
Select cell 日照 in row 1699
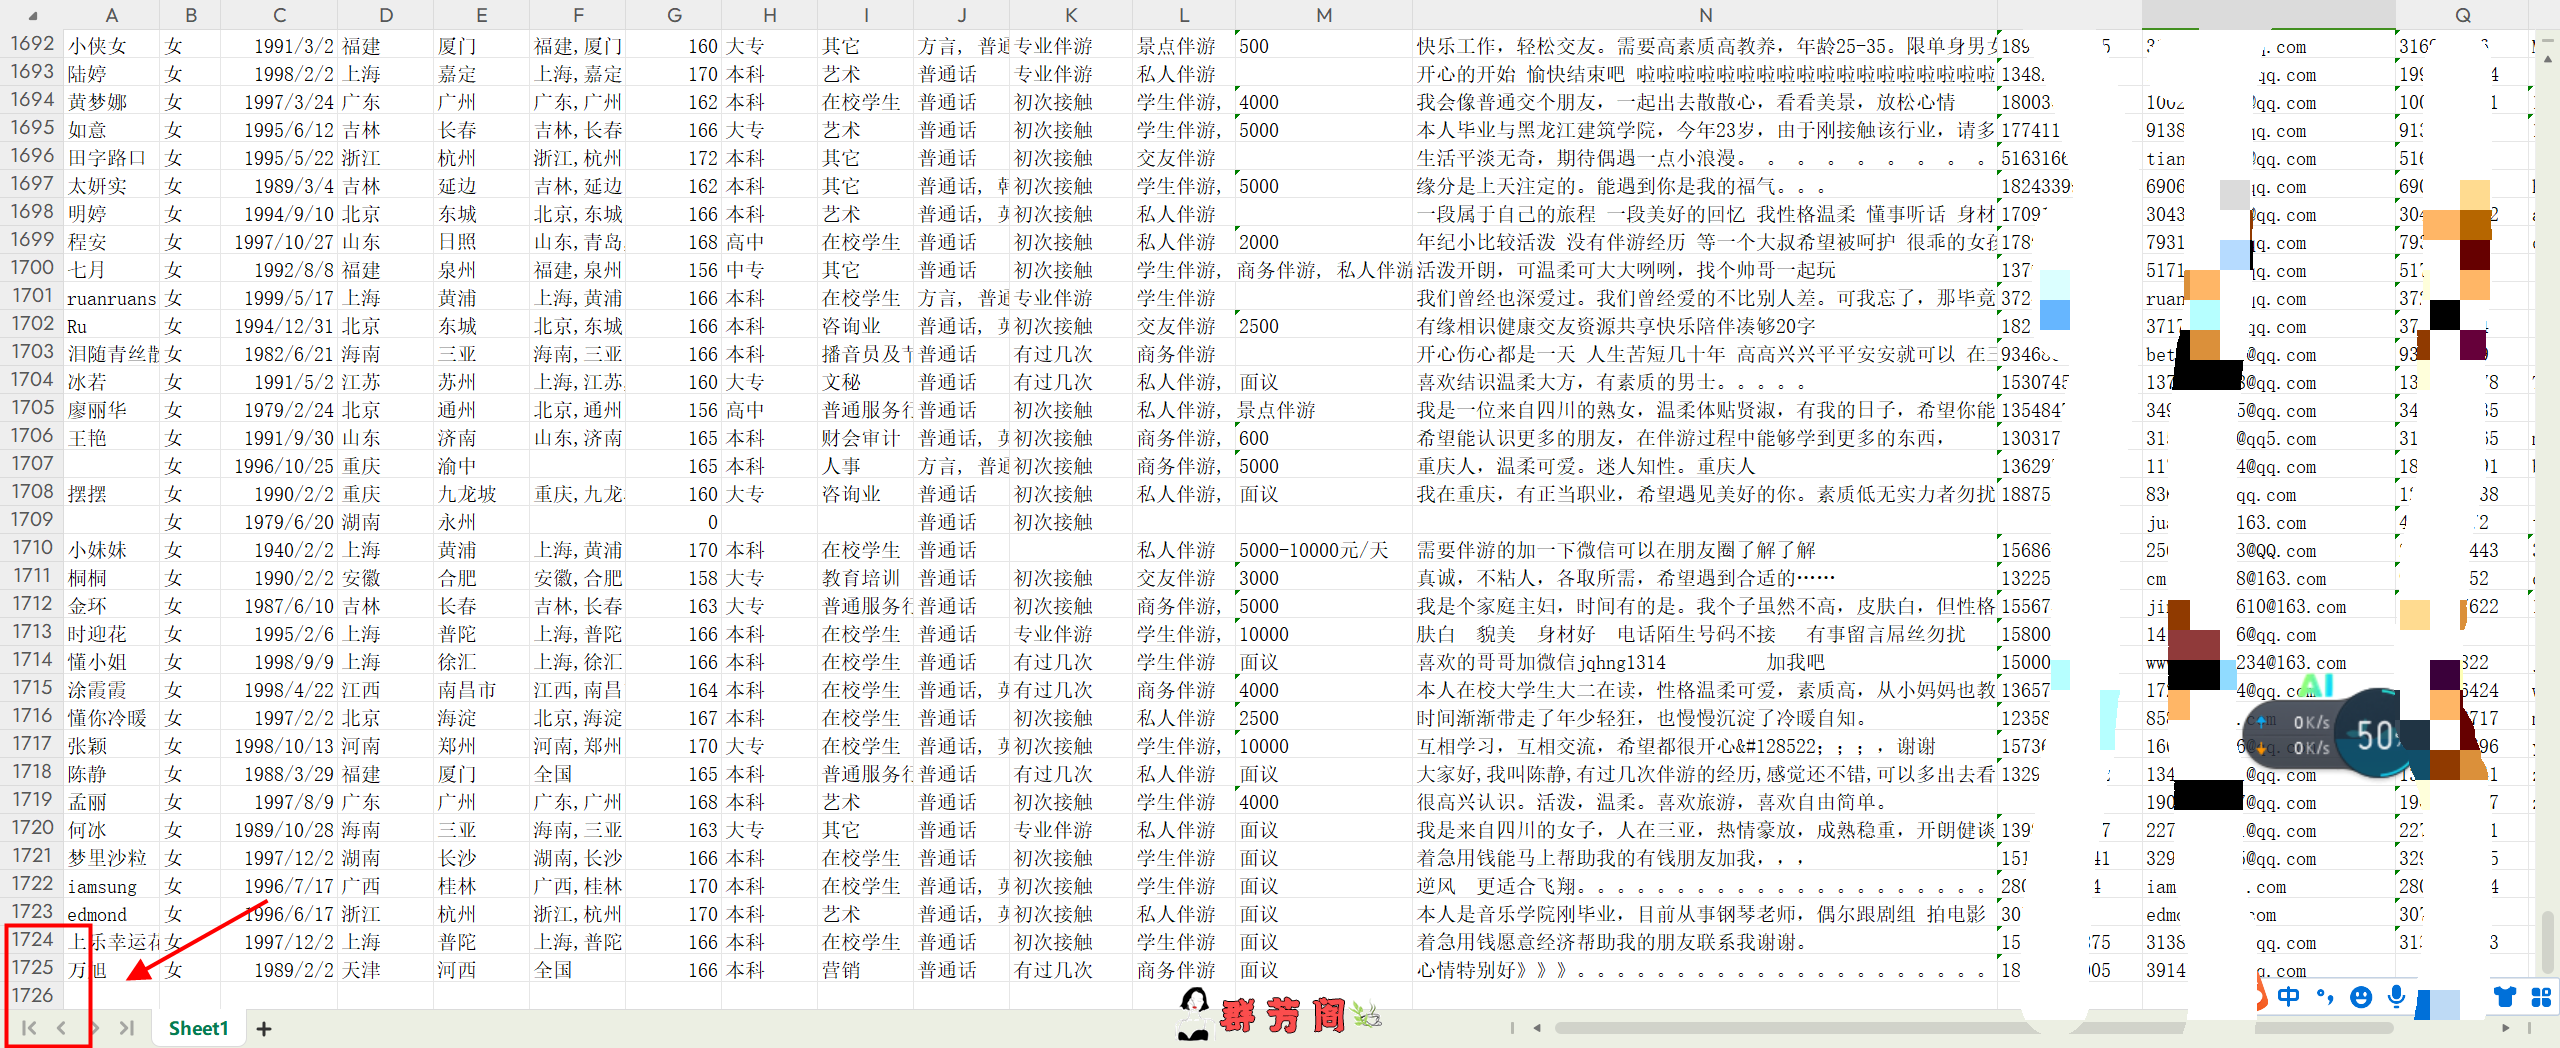point(481,242)
